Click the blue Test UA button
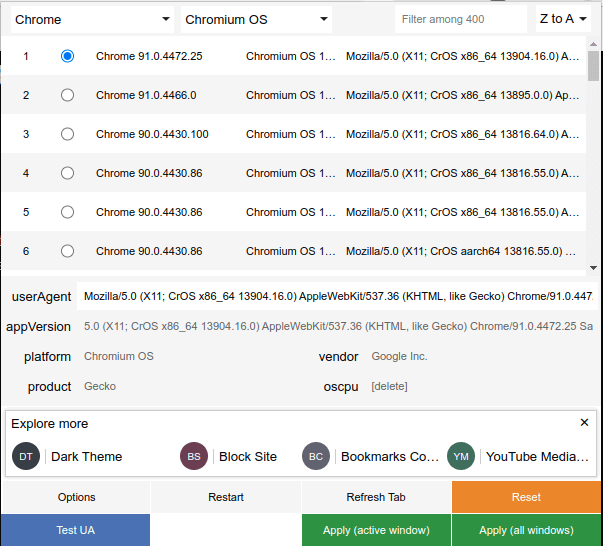 click(75, 530)
